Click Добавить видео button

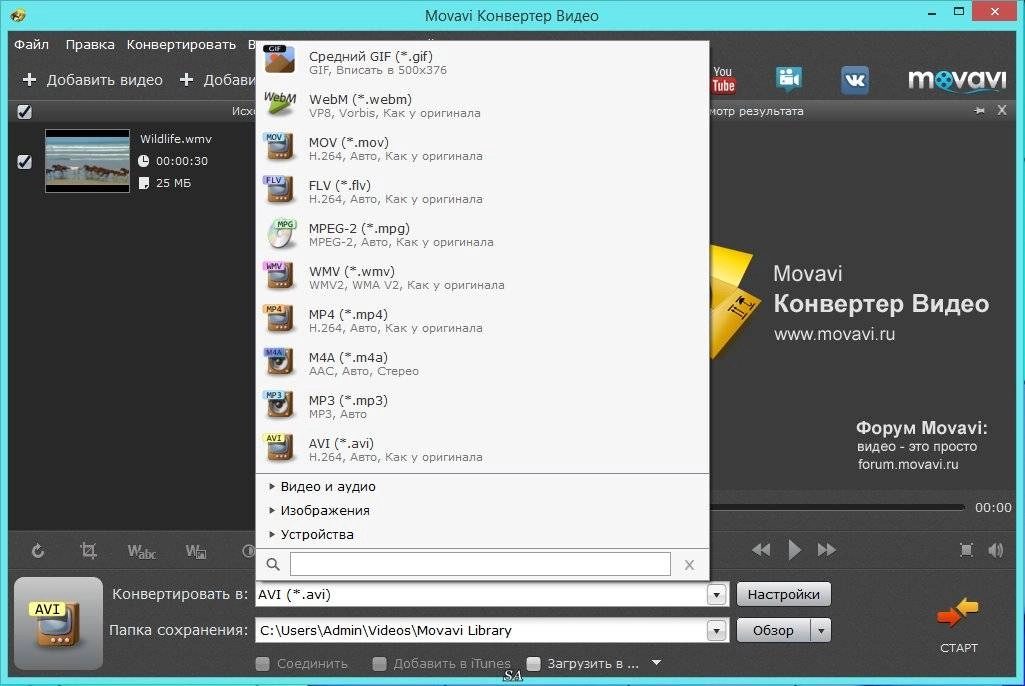coord(93,80)
